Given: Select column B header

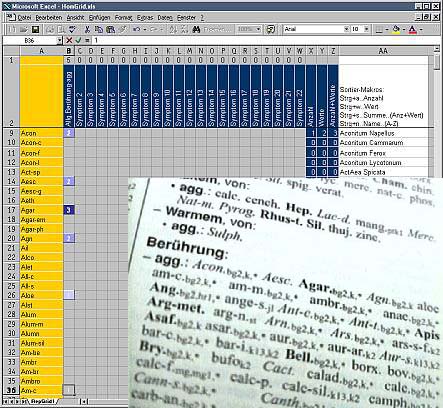Looking at the screenshot, I should (x=69, y=51).
